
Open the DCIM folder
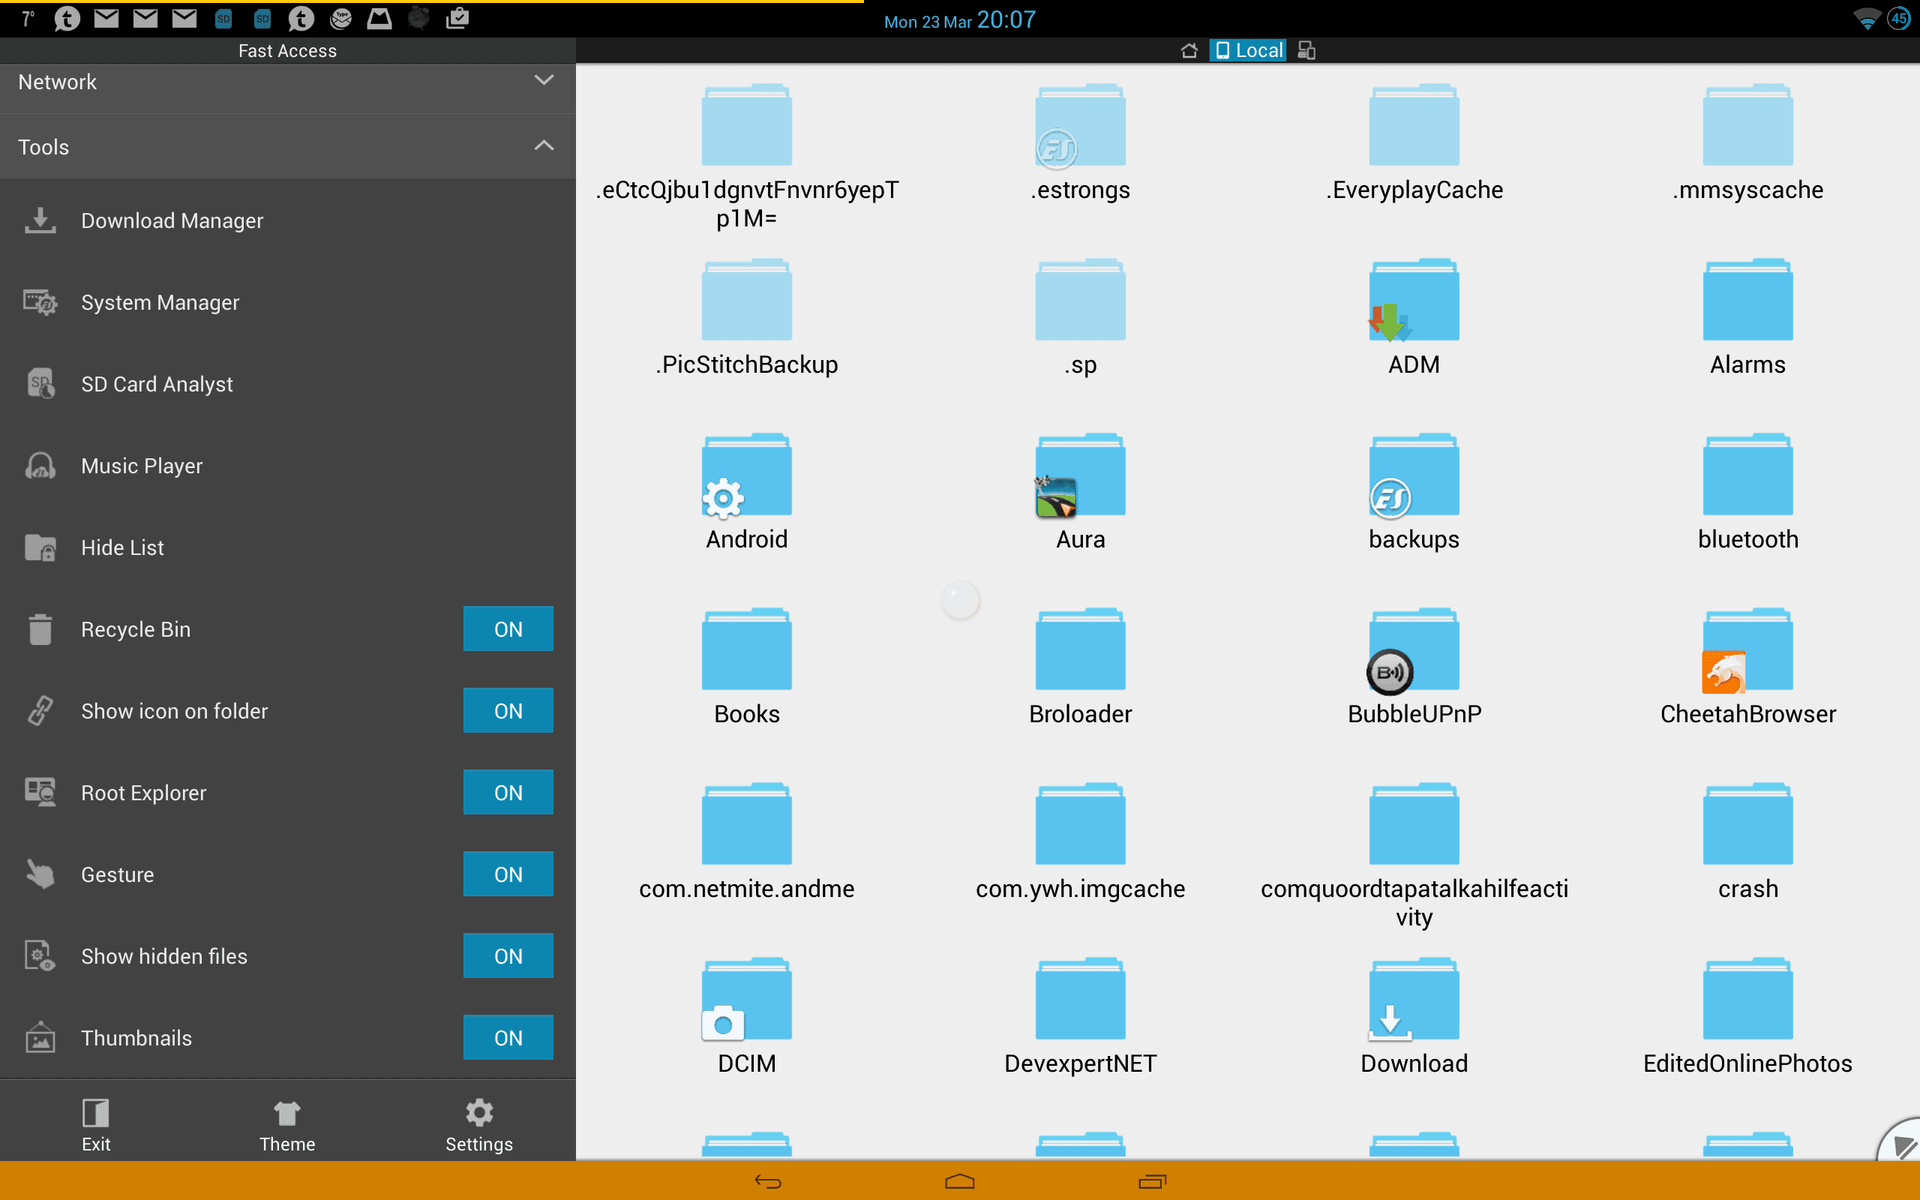746,1016
